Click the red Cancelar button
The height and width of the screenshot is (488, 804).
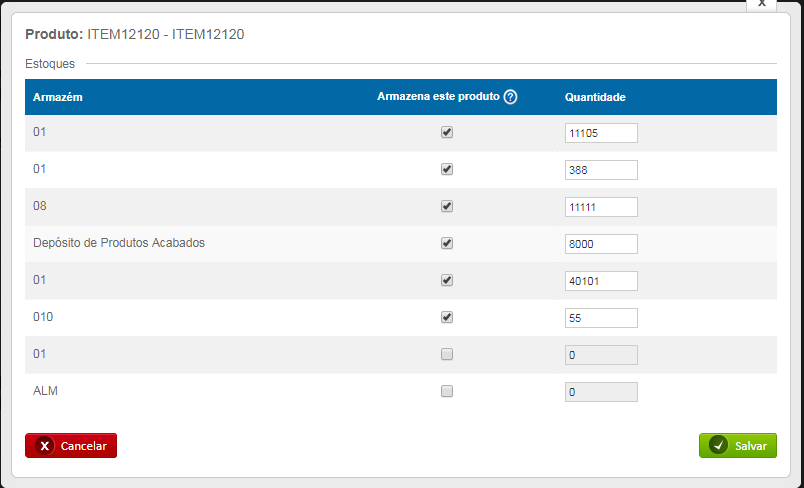pos(71,446)
